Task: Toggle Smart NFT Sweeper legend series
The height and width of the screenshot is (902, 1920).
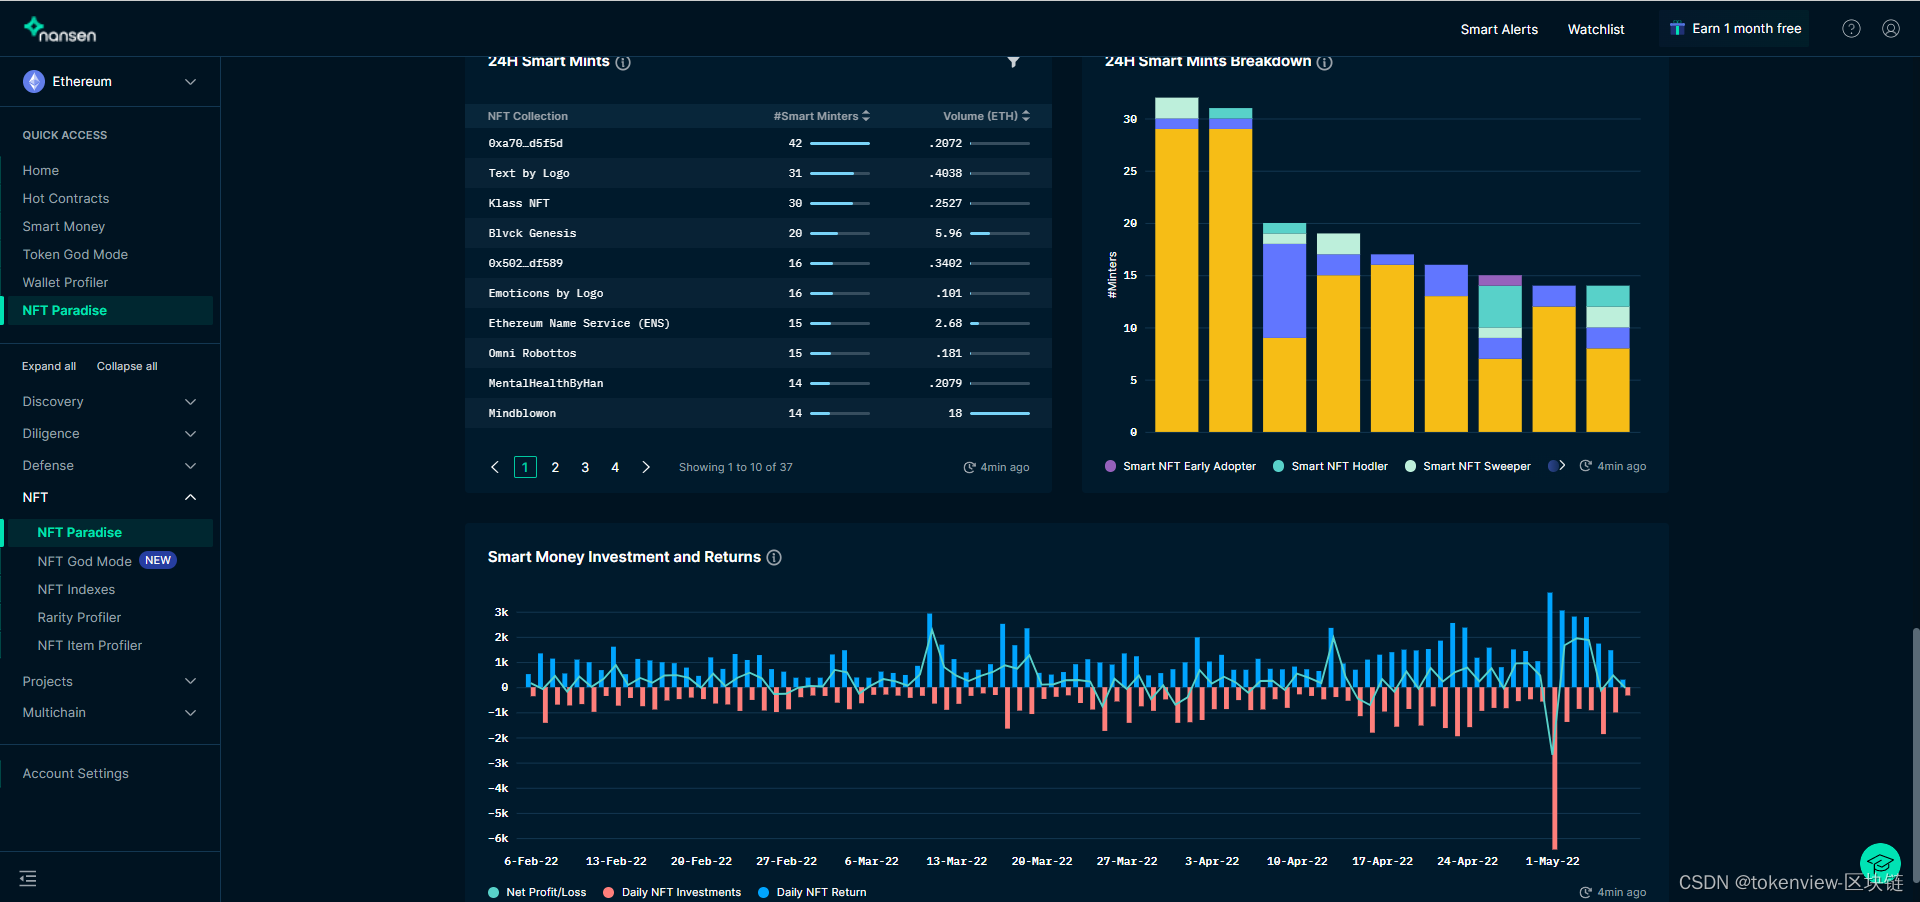Action: click(1468, 466)
